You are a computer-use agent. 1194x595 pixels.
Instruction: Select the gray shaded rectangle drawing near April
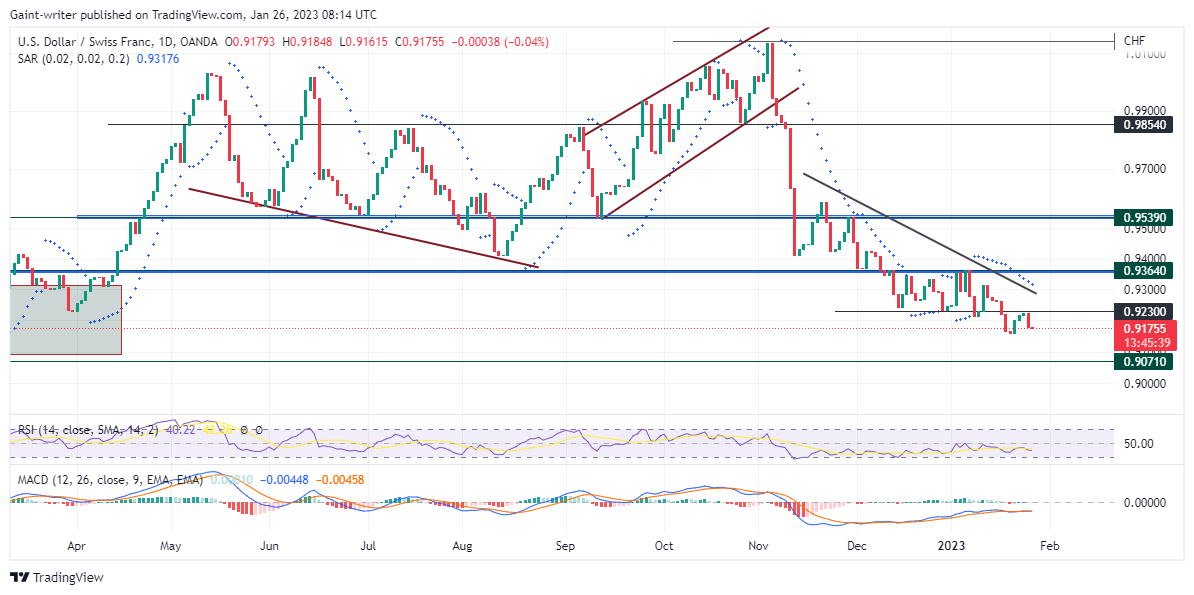pyautogui.click(x=65, y=320)
